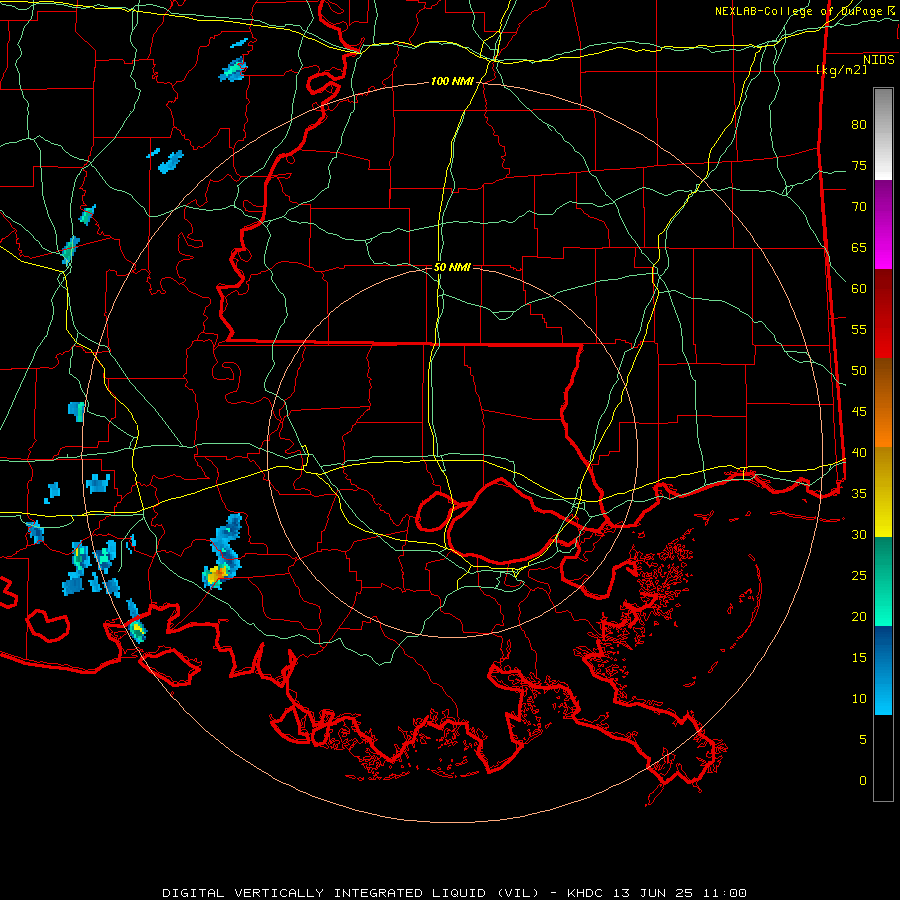Click the 15 value on color scale
900x900 pixels.
(x=859, y=658)
